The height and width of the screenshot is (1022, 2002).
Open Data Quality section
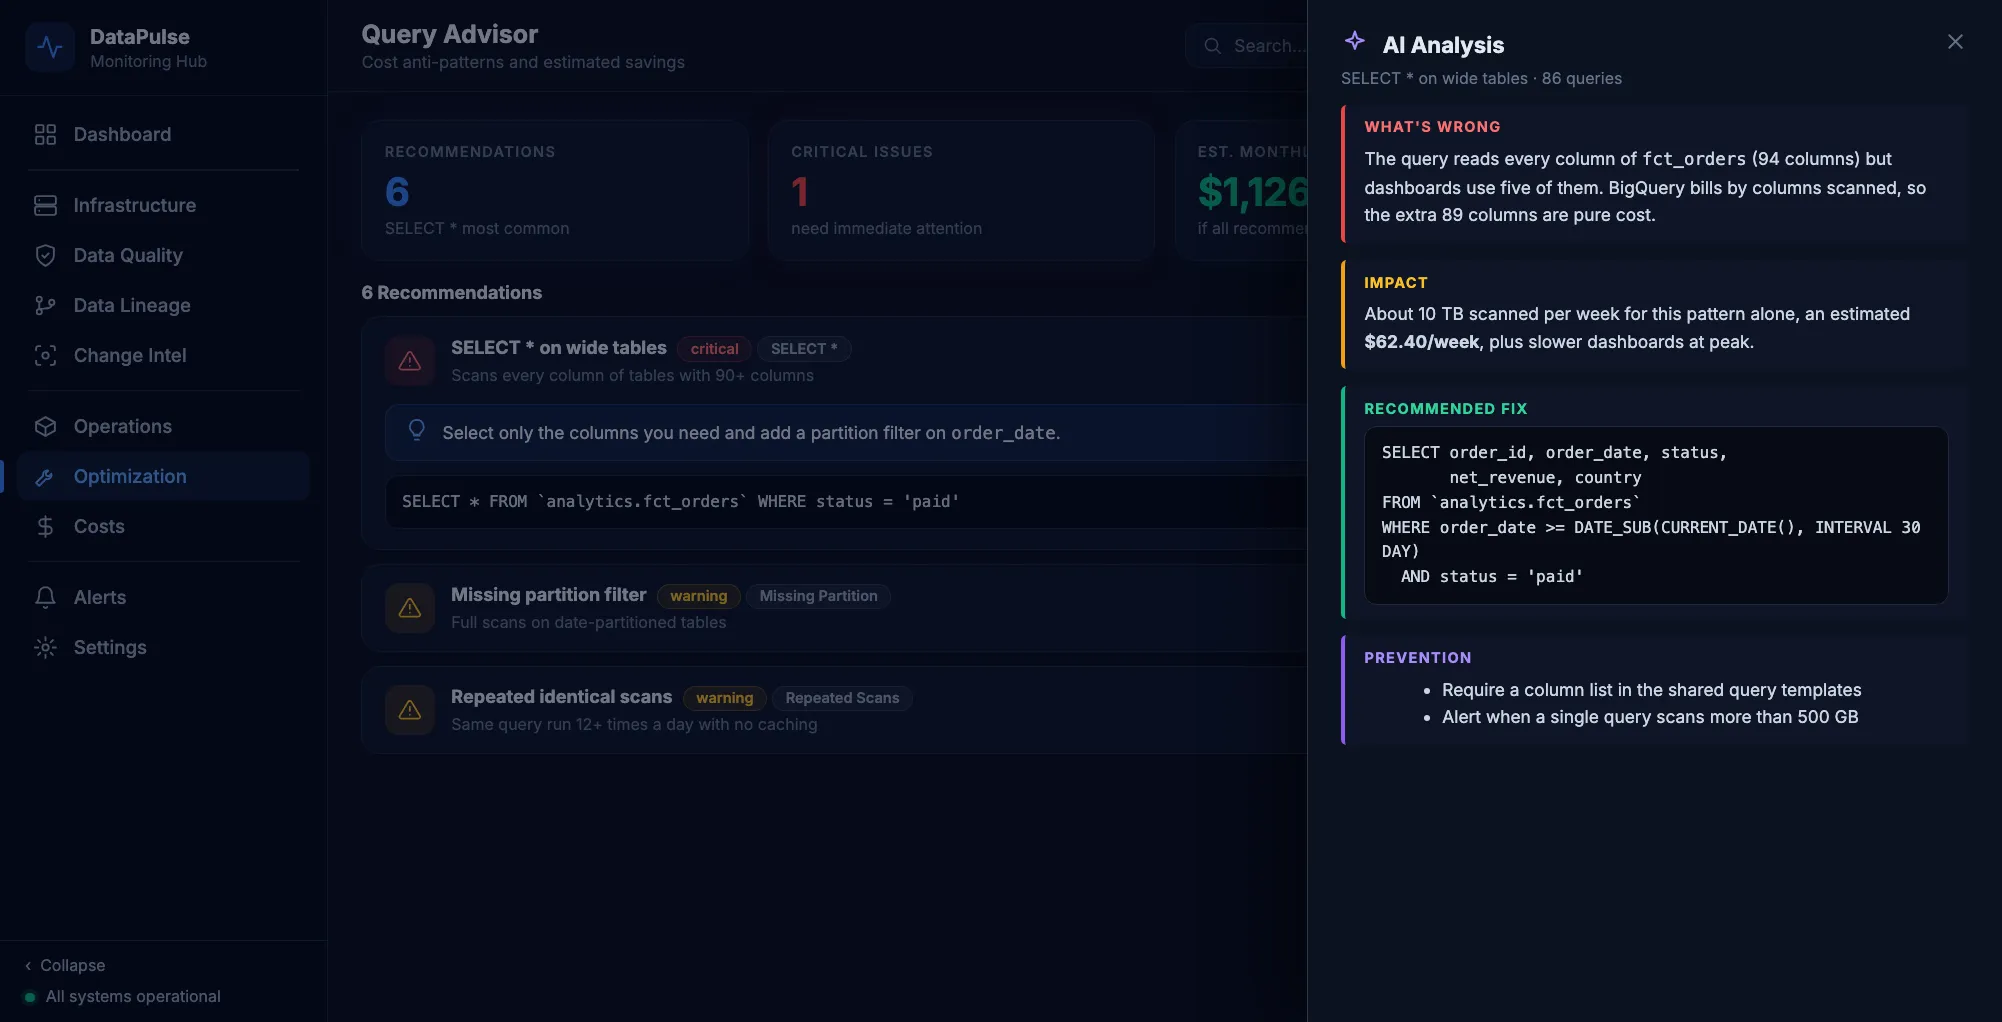pos(163,255)
